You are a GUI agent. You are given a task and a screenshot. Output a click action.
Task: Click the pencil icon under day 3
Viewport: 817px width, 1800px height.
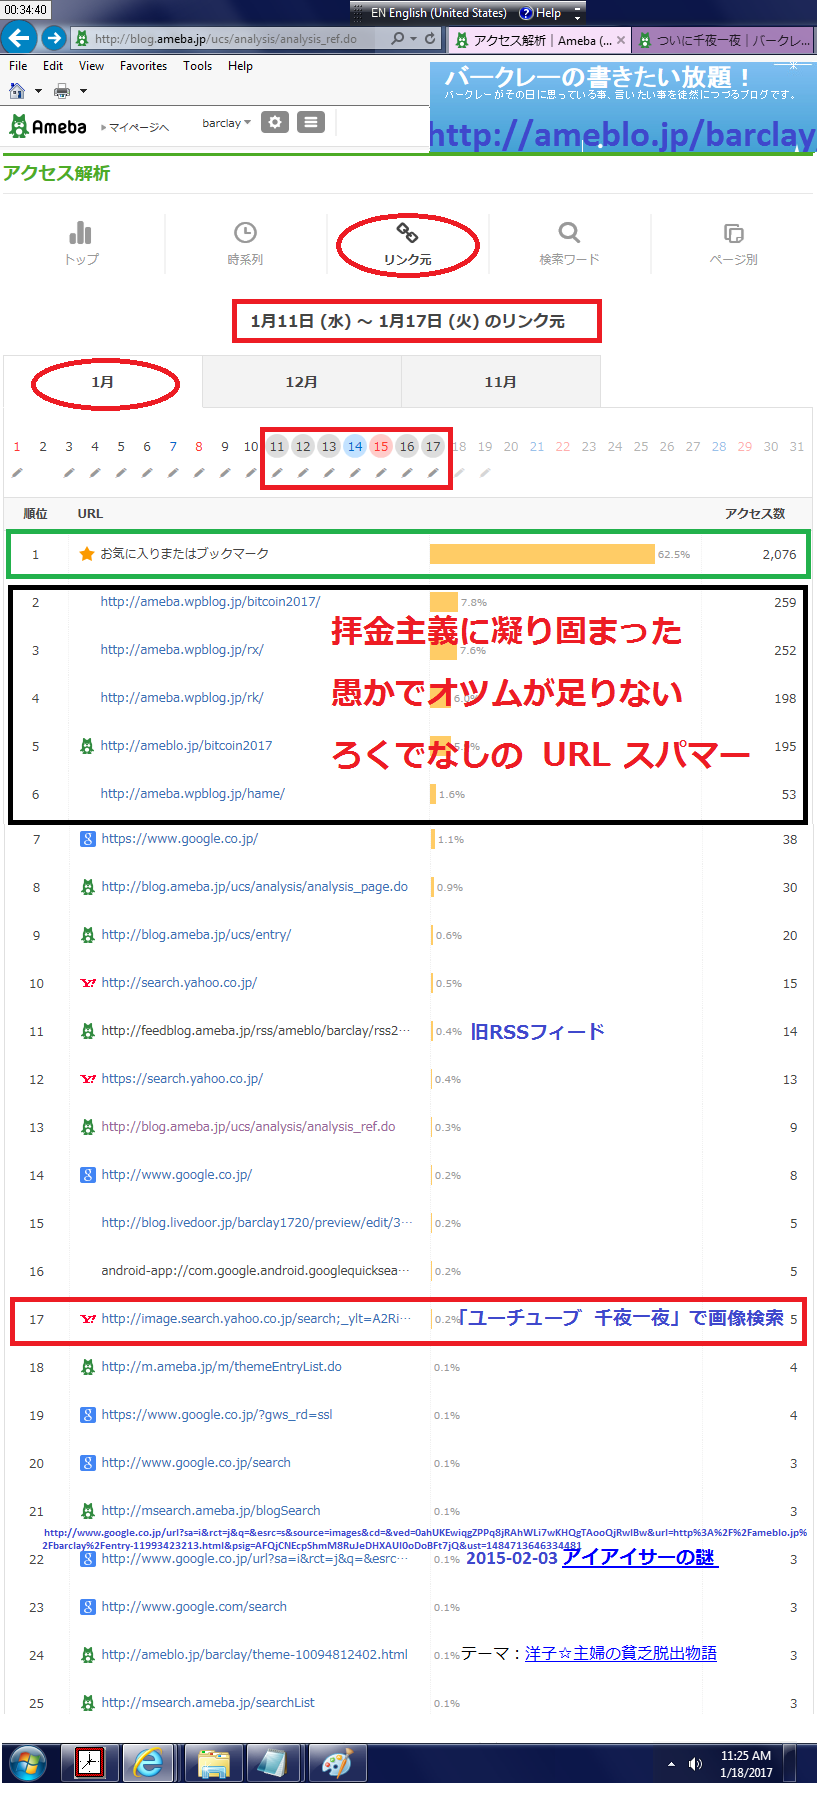(x=69, y=473)
